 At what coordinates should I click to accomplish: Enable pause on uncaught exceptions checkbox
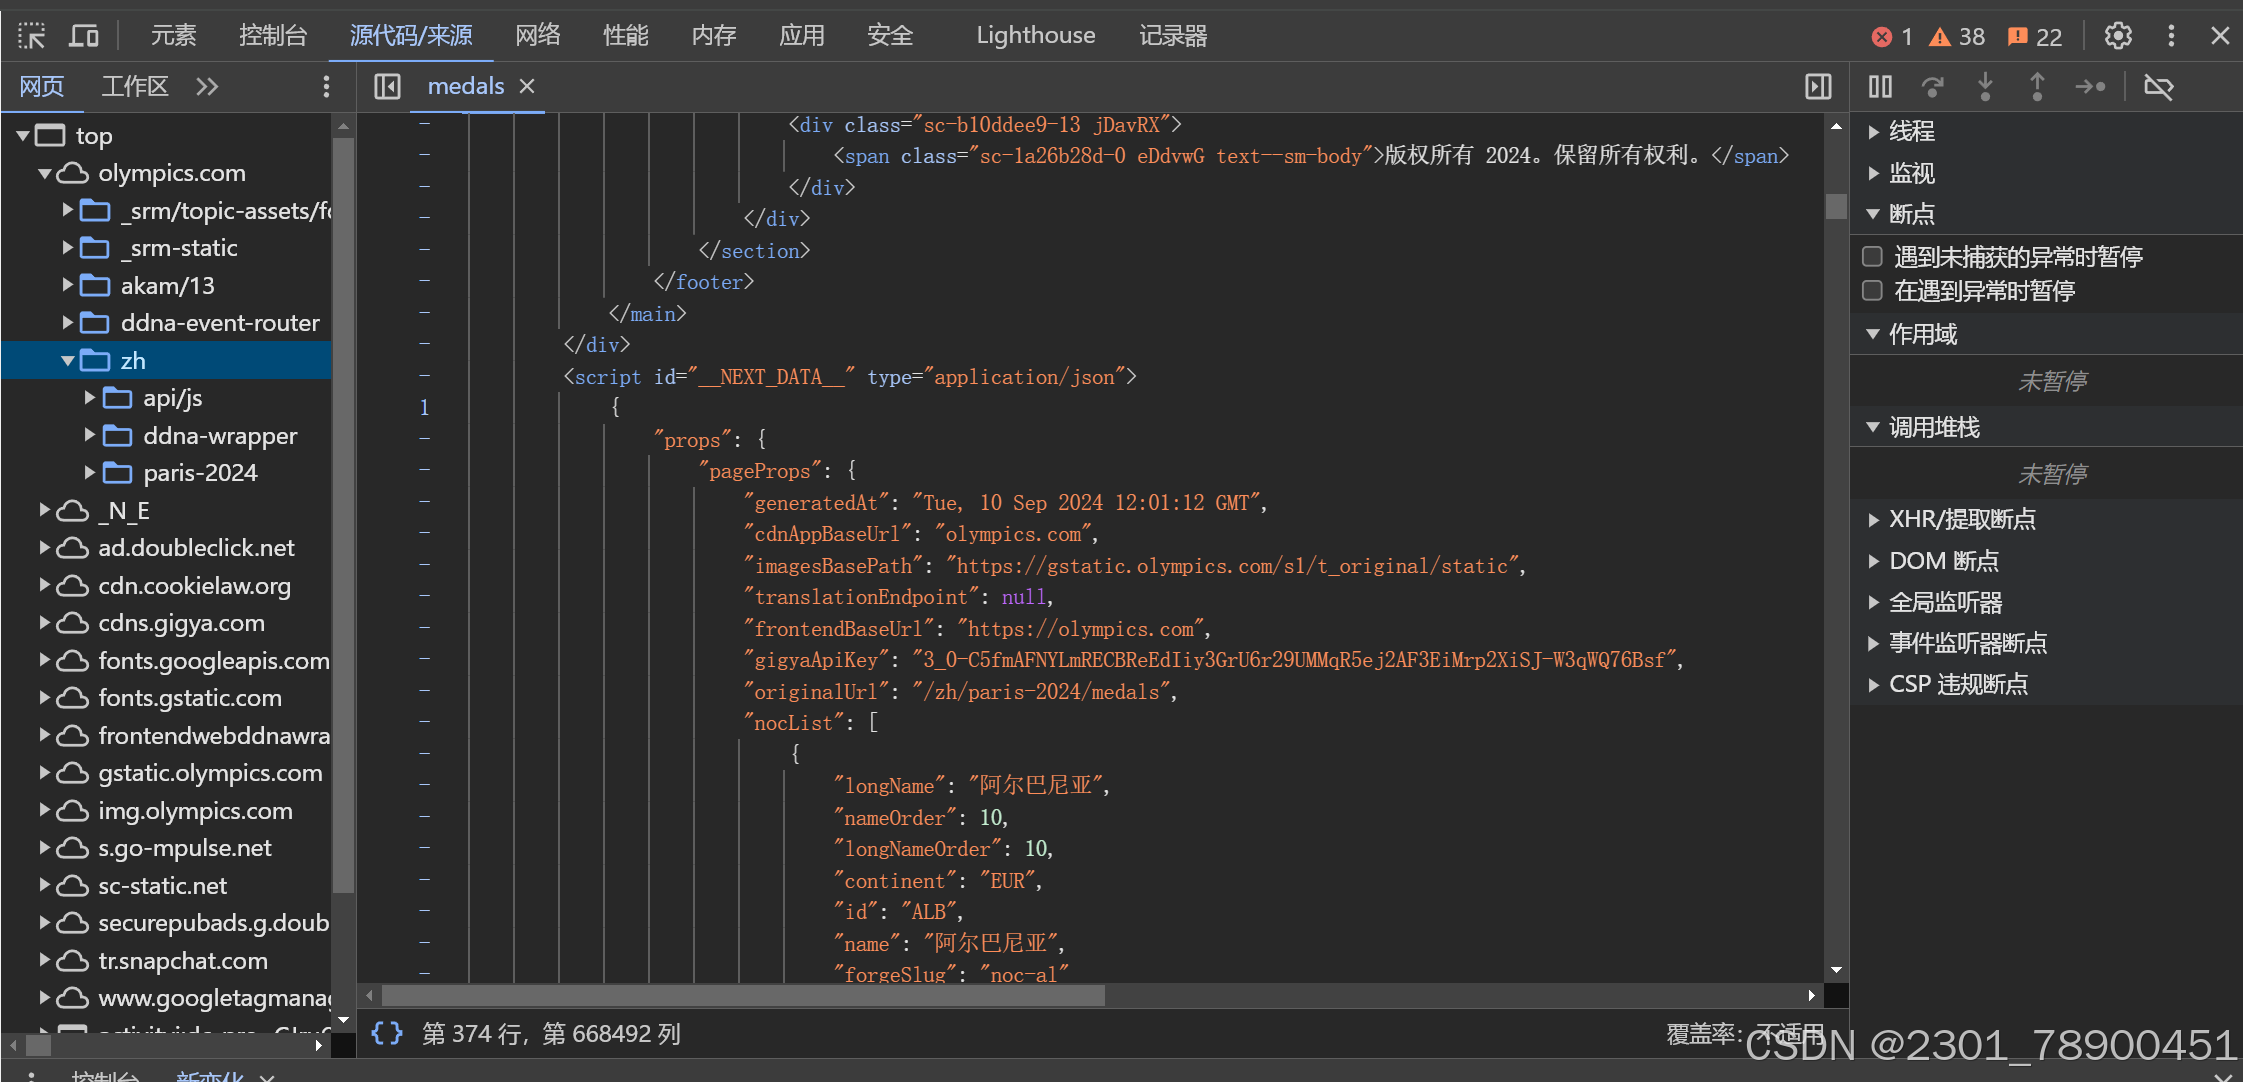point(1873,257)
